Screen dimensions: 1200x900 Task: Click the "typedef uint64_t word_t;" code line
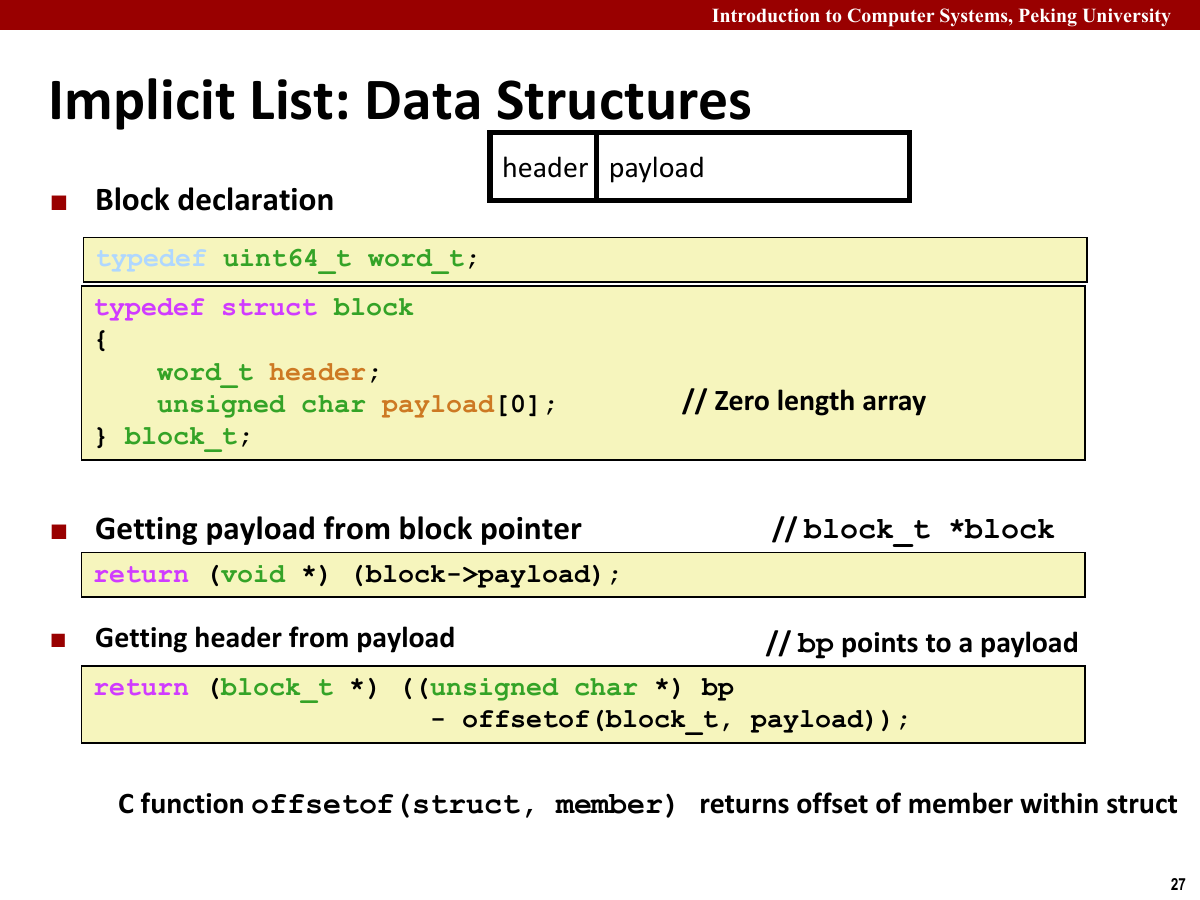coord(287,260)
